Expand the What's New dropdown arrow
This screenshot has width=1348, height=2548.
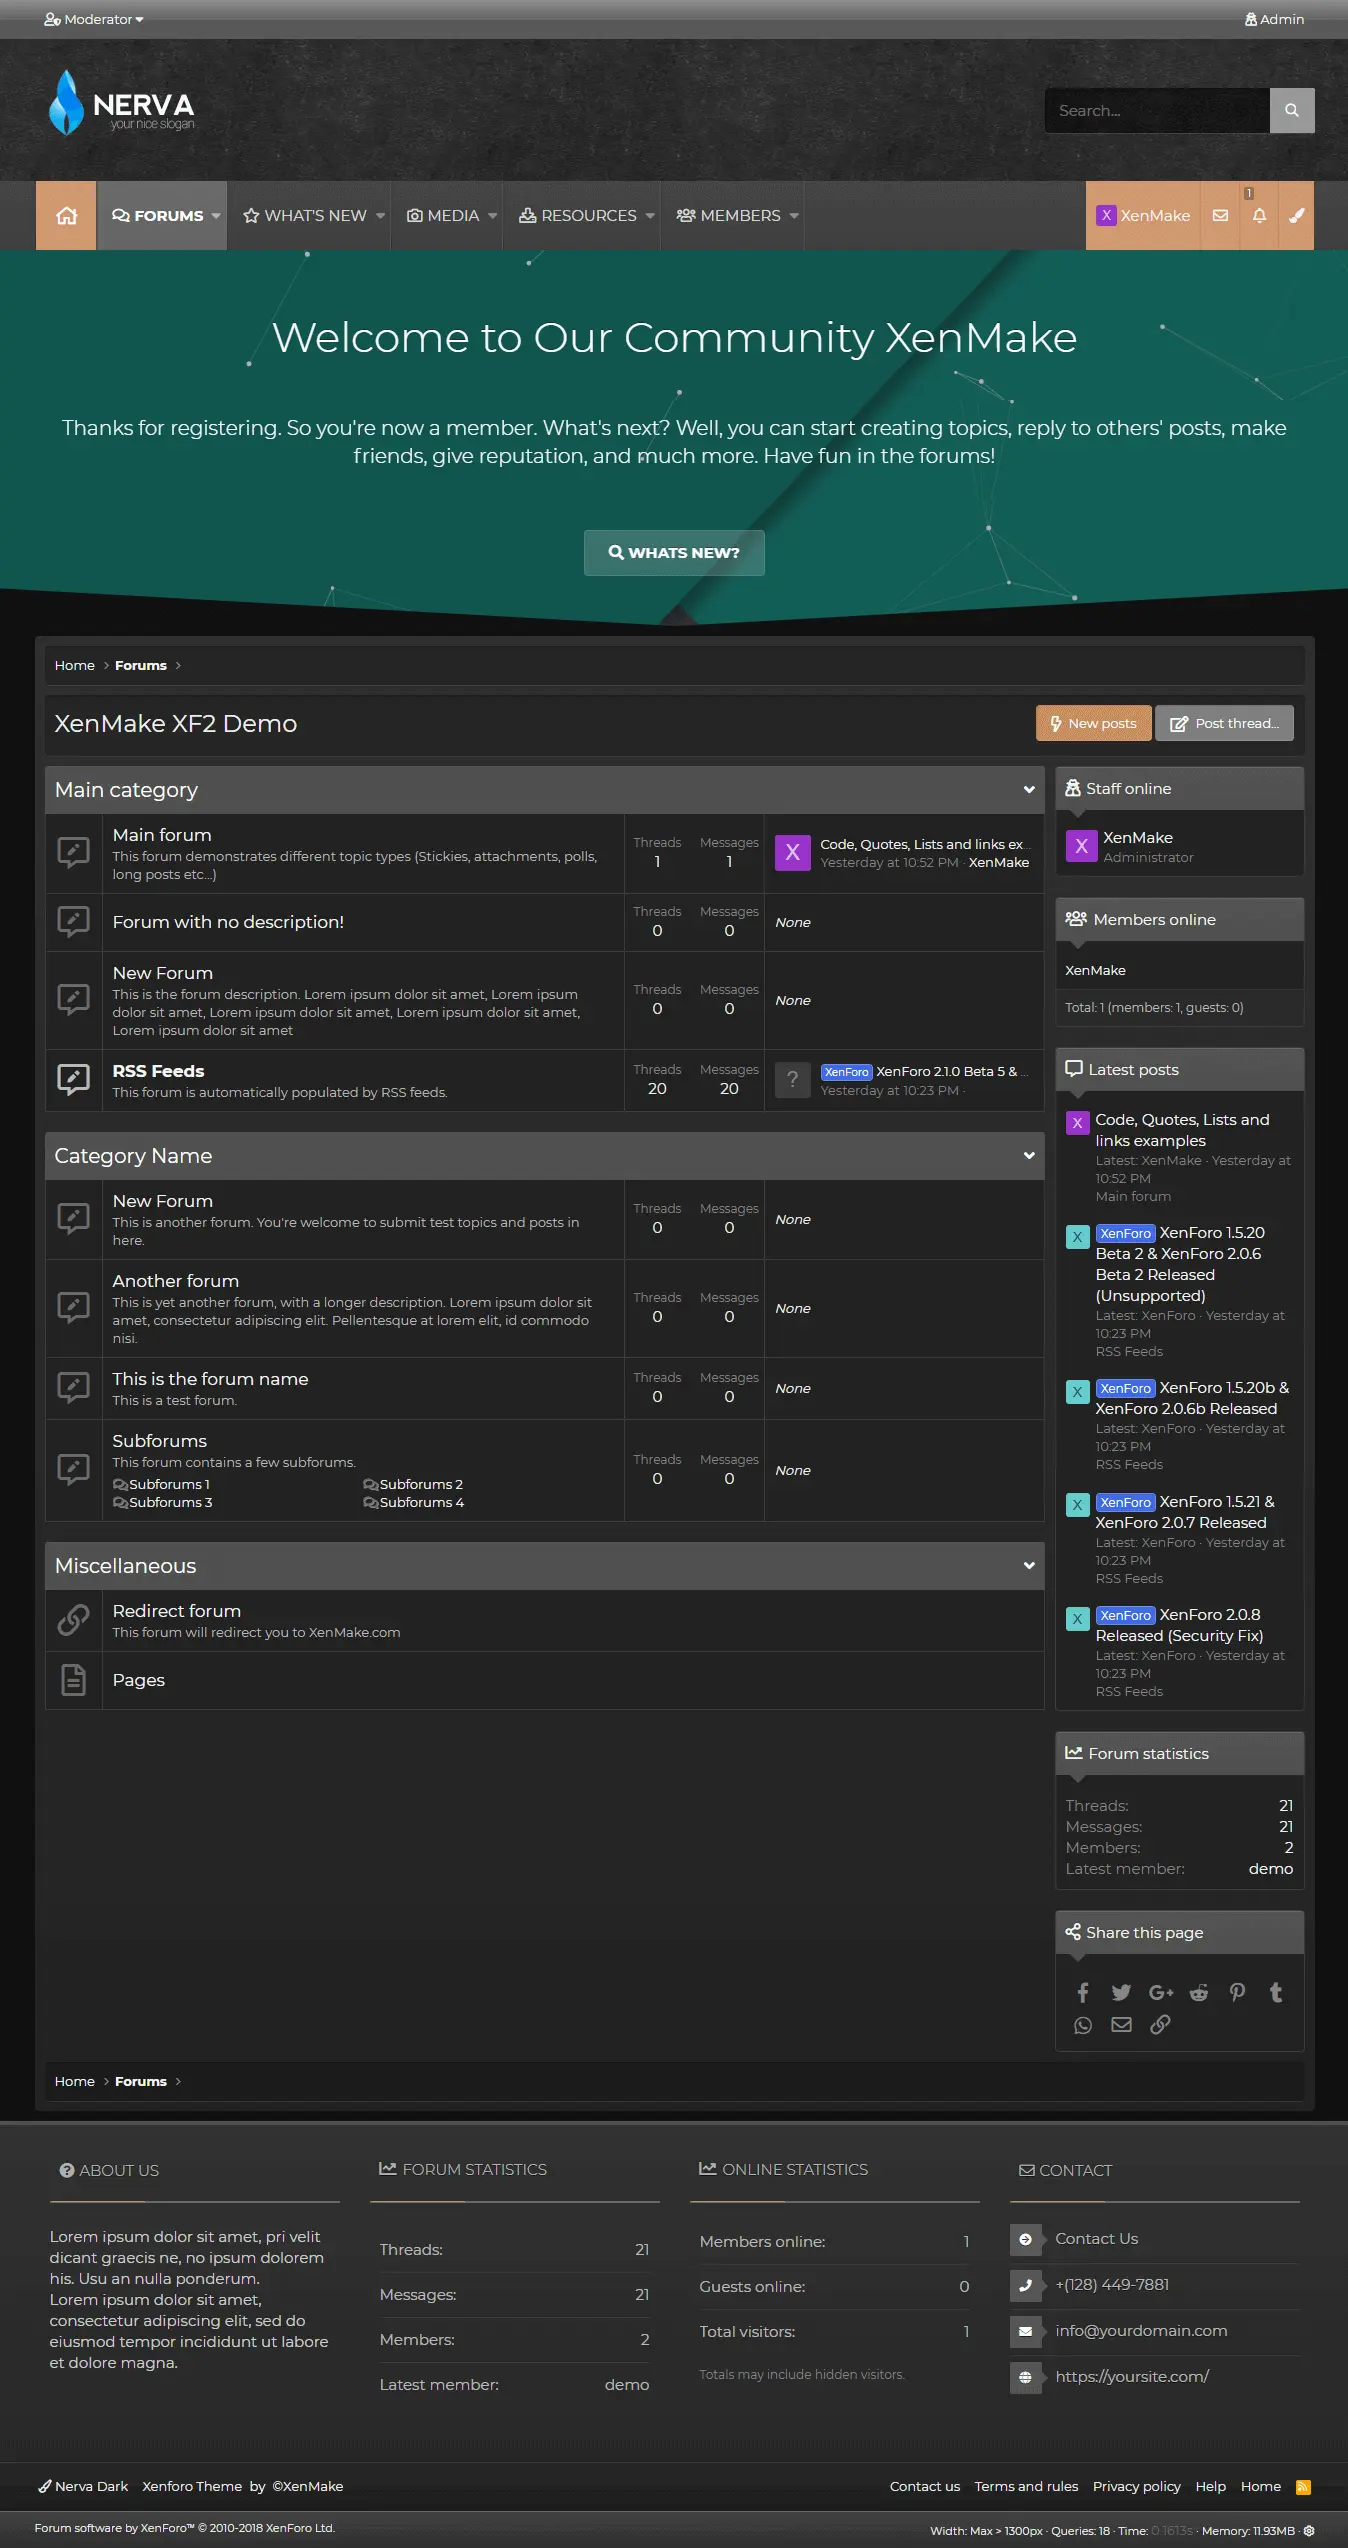(380, 215)
